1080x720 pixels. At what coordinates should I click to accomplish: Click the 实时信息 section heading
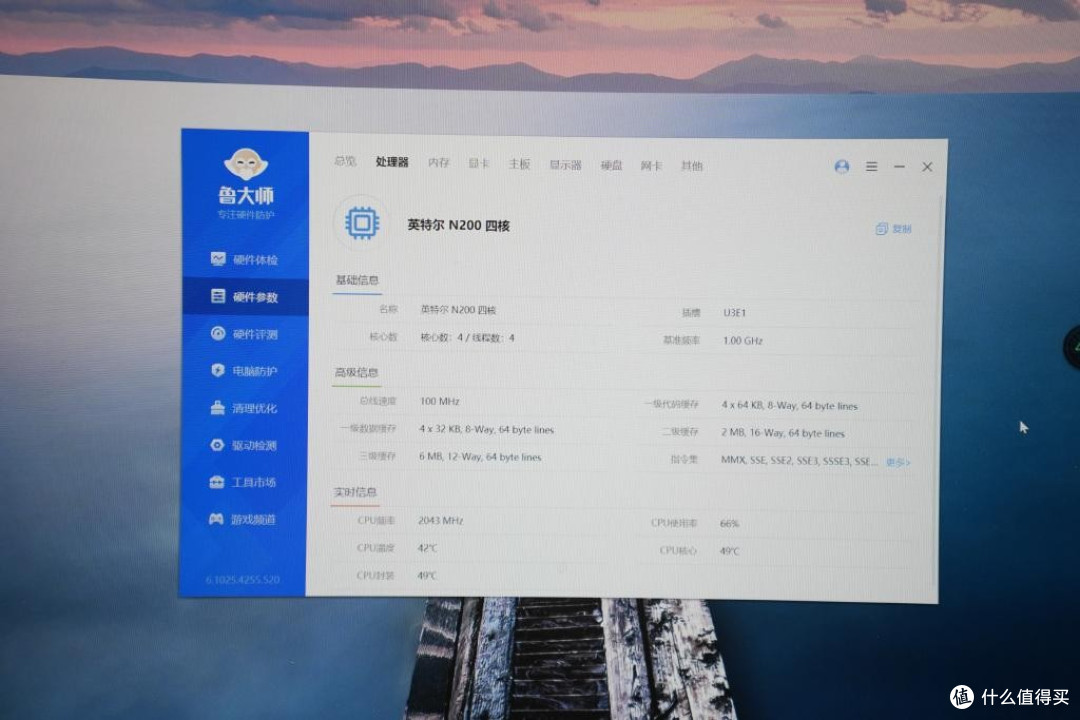(355, 492)
